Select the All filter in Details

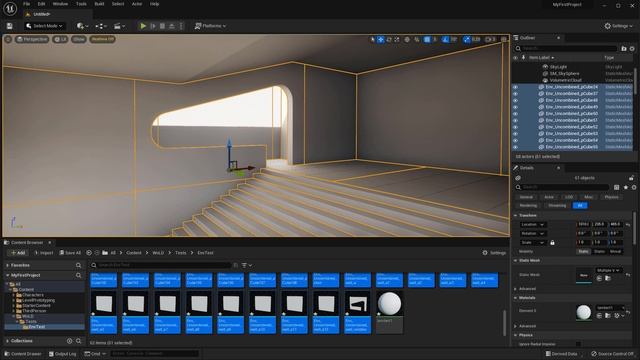[580, 206]
